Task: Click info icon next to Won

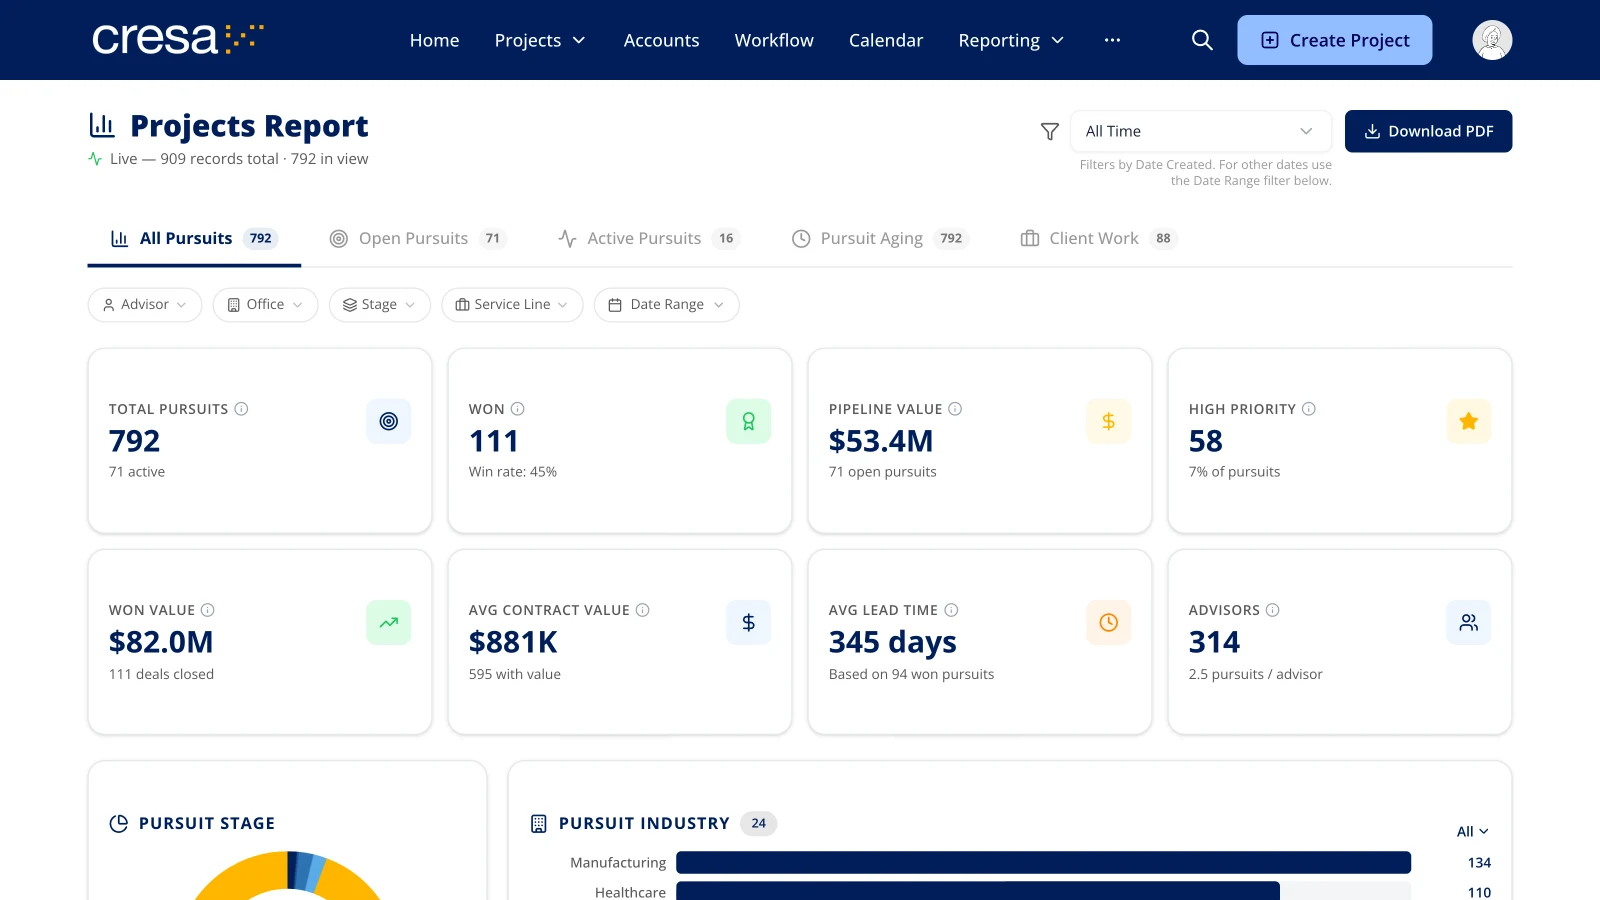Action: point(518,409)
